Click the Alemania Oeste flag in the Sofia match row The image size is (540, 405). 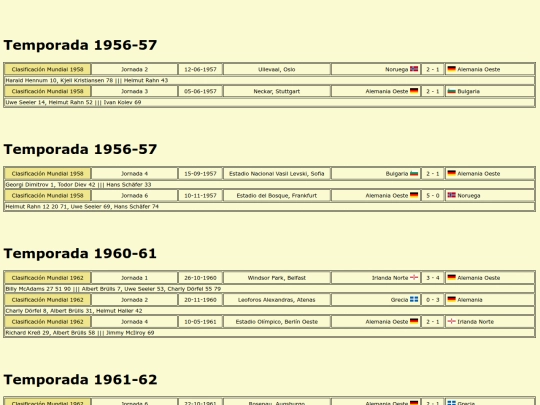click(451, 173)
